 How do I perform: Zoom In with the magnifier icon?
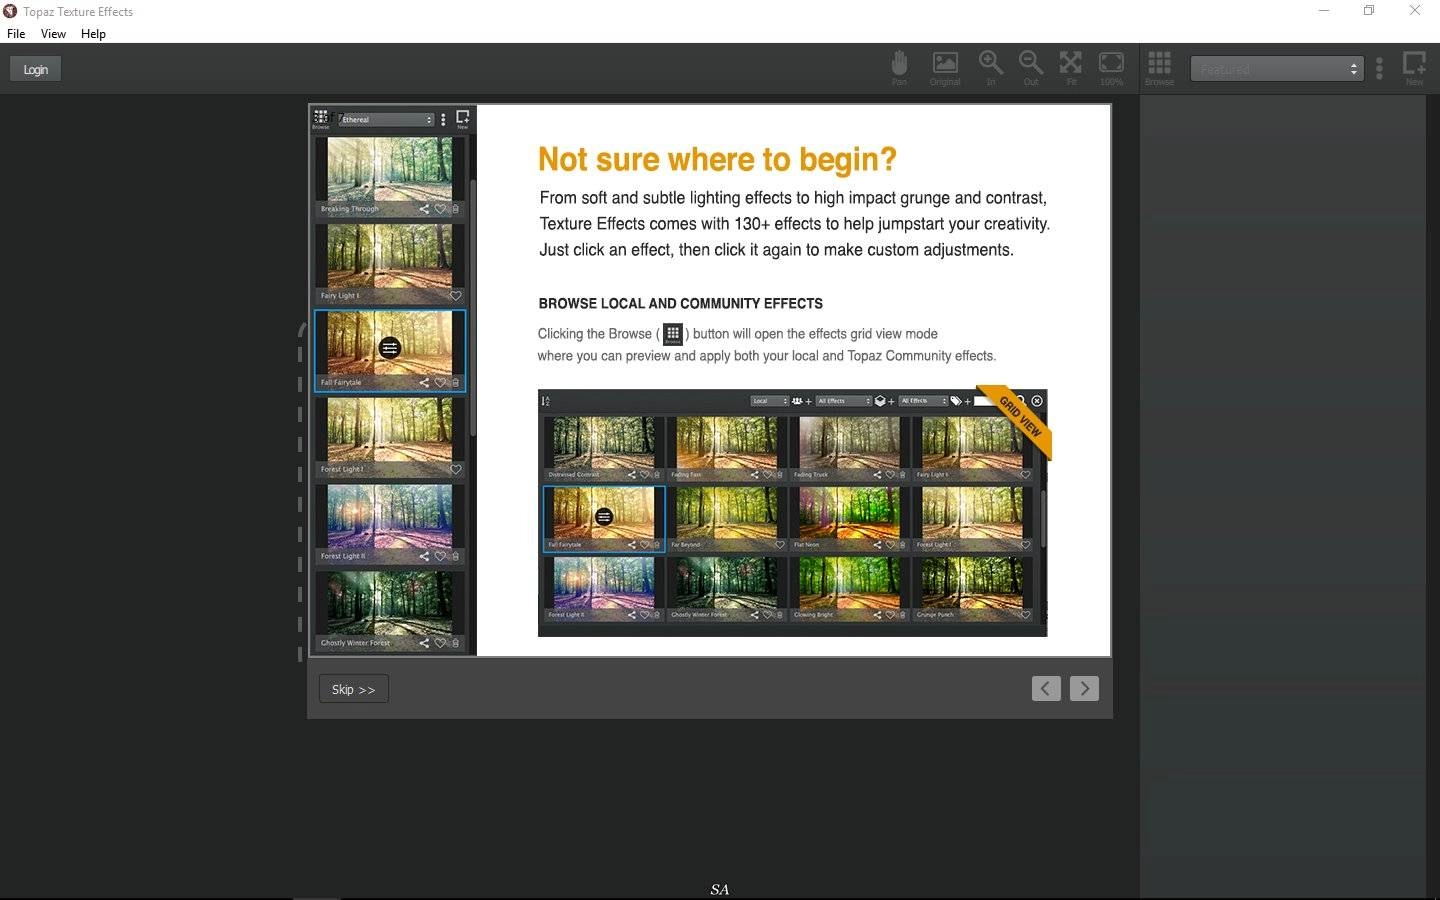(x=991, y=68)
